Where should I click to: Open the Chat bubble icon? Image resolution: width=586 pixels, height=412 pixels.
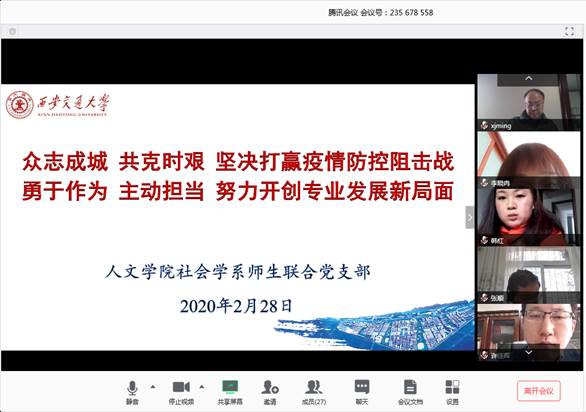click(362, 387)
